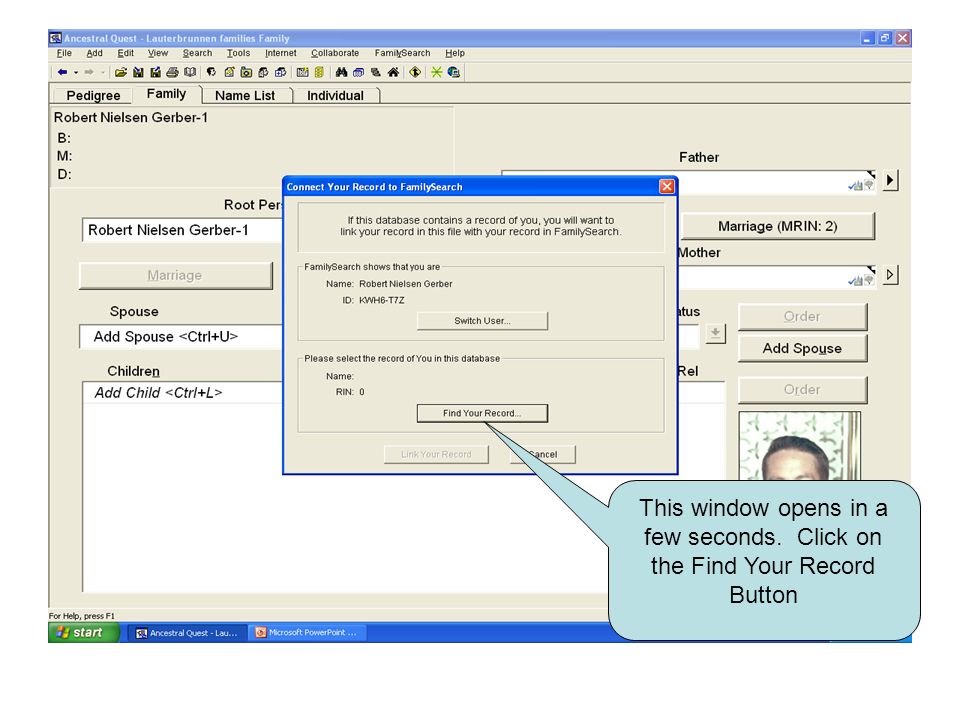Click the camera scrapbook icon in toolbar
The width and height of the screenshot is (960, 720).
[x=246, y=72]
